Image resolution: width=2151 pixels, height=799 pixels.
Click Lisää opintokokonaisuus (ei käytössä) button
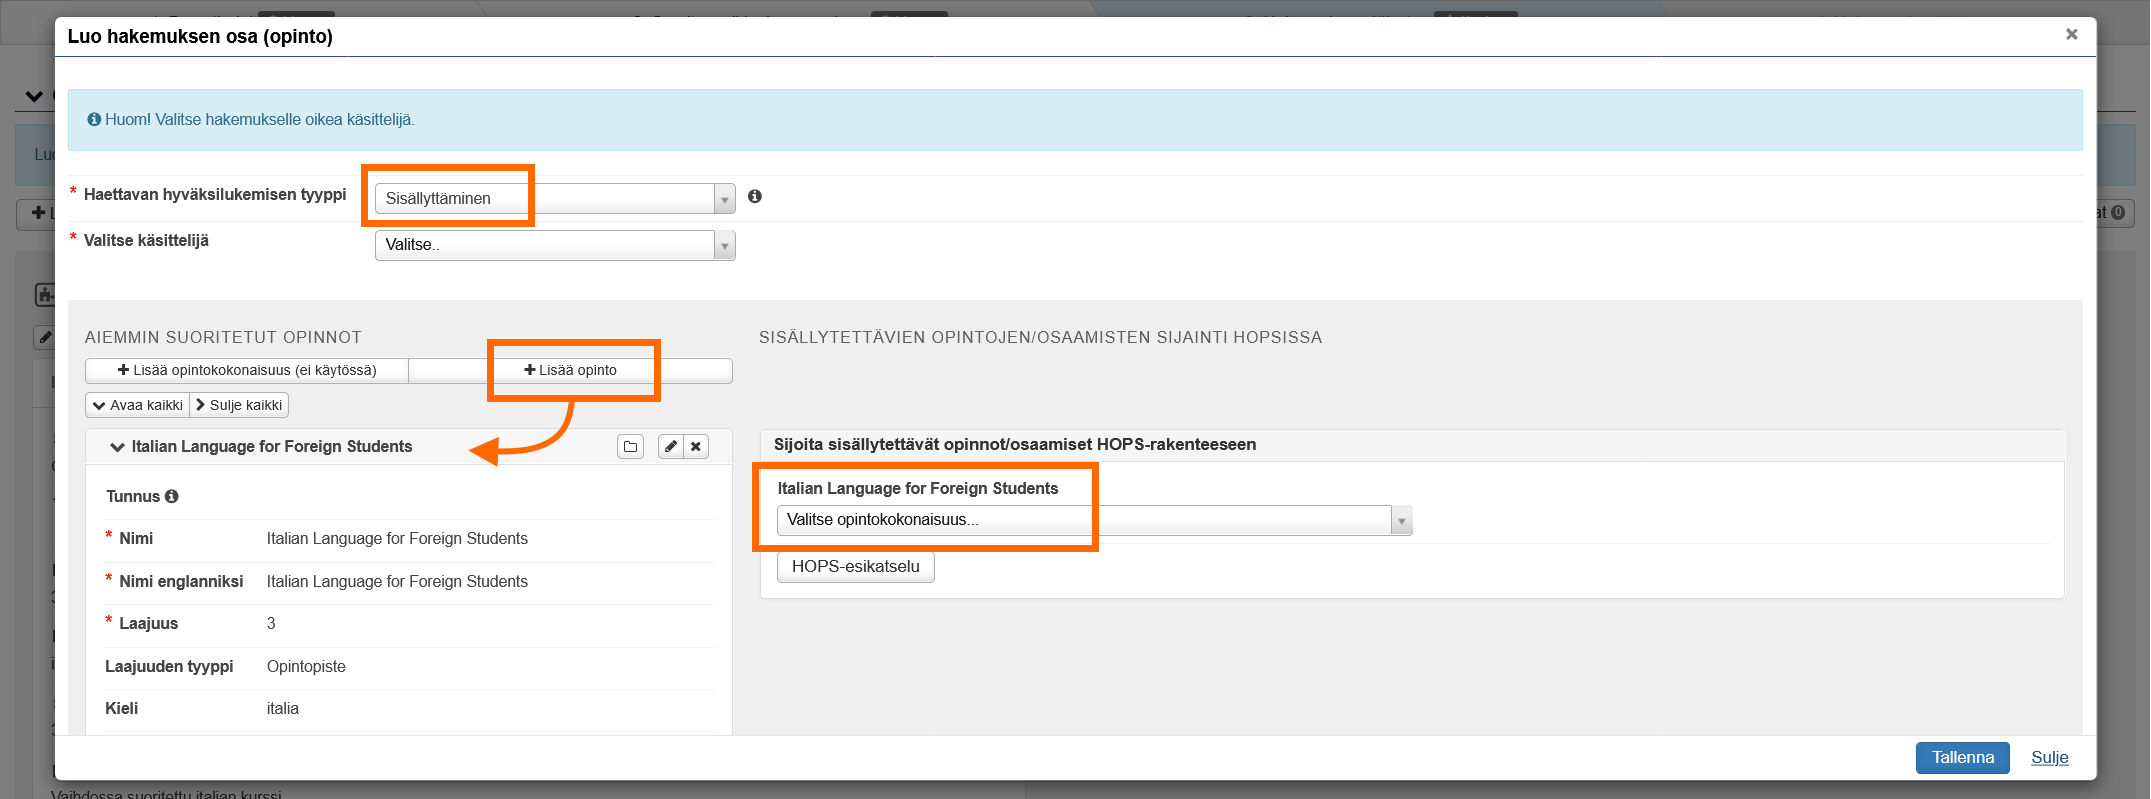point(247,370)
